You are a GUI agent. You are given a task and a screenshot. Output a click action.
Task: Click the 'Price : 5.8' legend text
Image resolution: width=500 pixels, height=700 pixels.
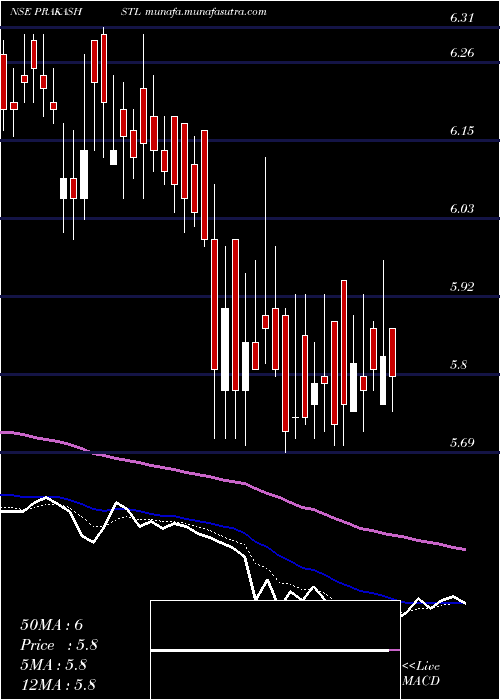pyautogui.click(x=59, y=645)
